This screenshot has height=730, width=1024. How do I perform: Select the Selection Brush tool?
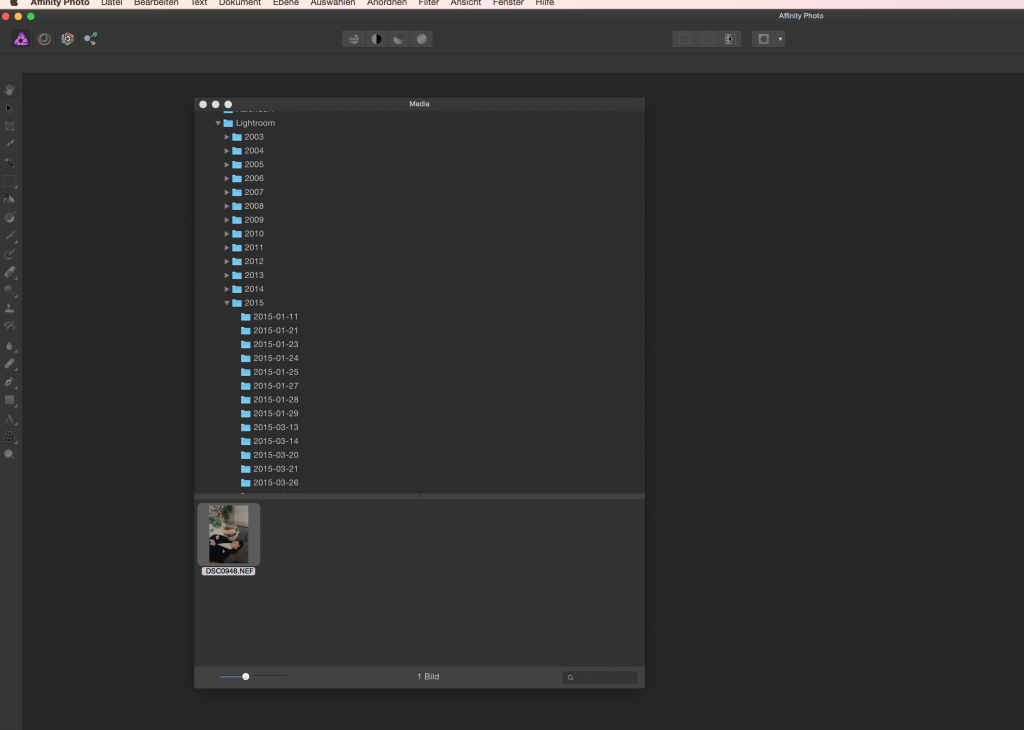click(x=9, y=144)
